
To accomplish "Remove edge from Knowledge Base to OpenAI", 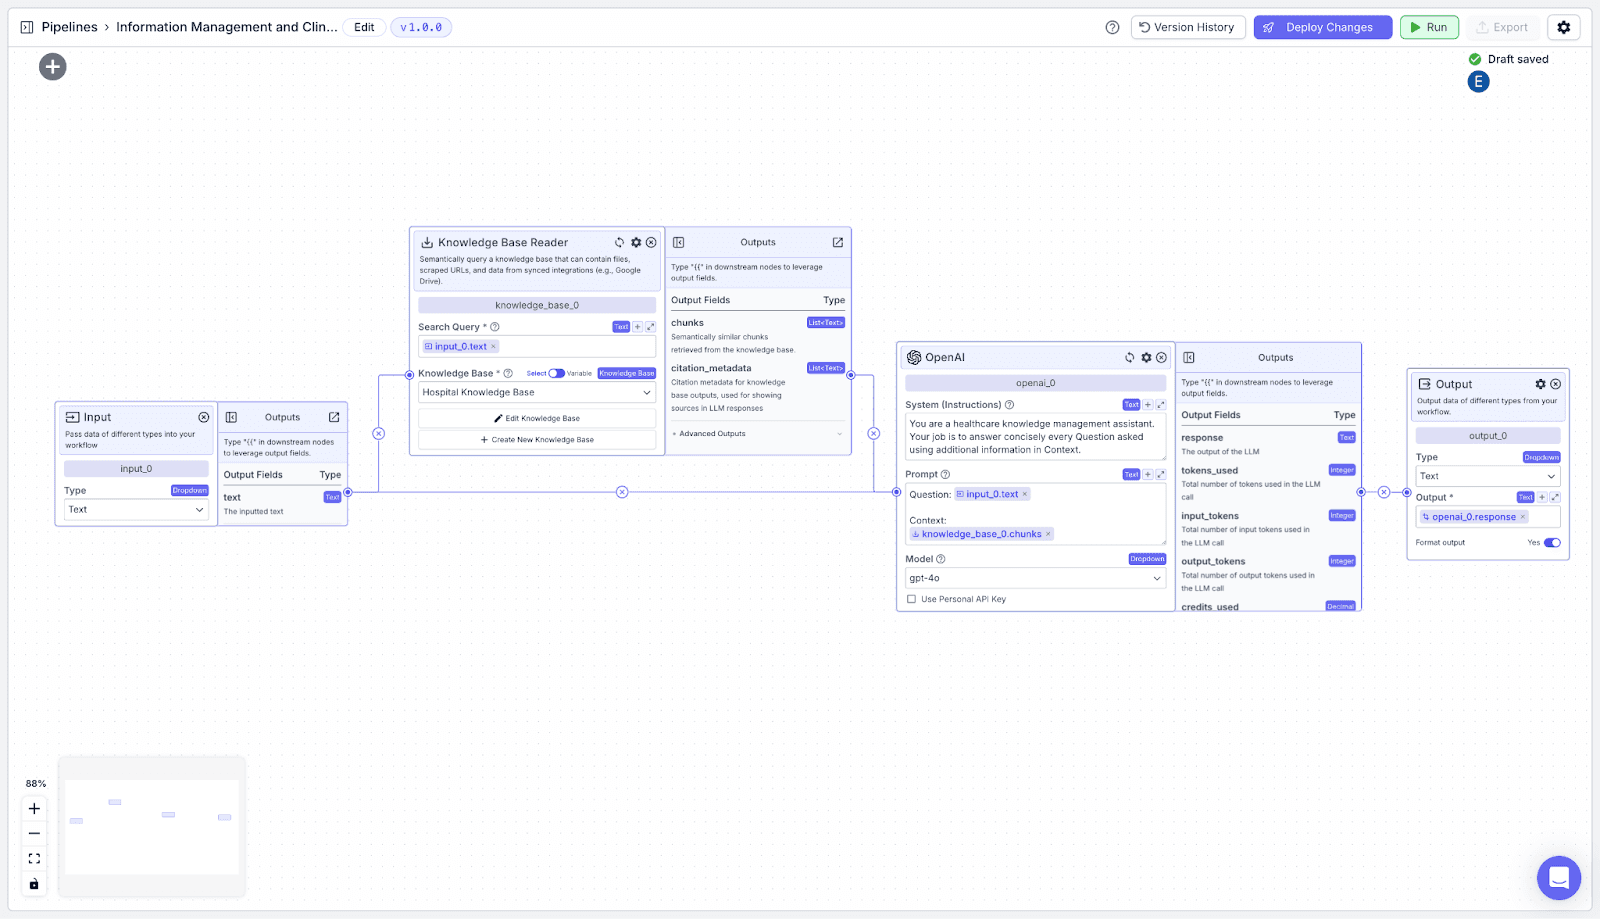I will point(874,434).
